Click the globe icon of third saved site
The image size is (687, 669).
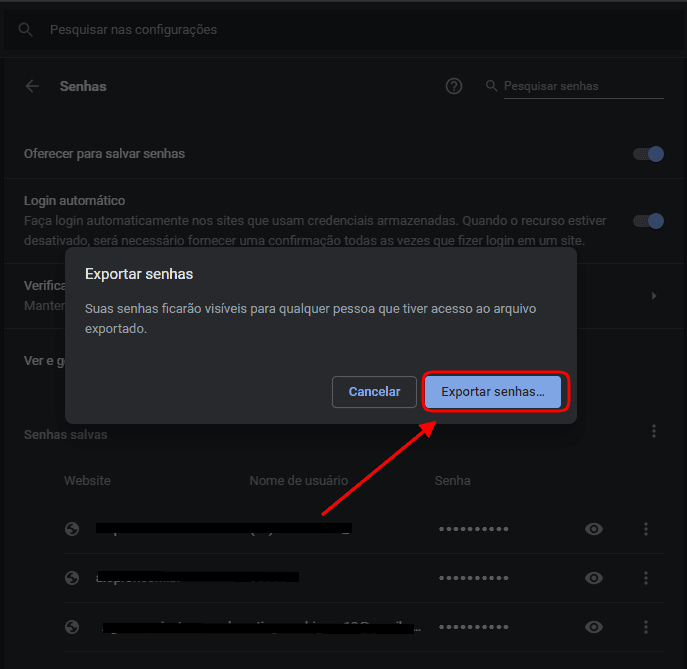72,627
